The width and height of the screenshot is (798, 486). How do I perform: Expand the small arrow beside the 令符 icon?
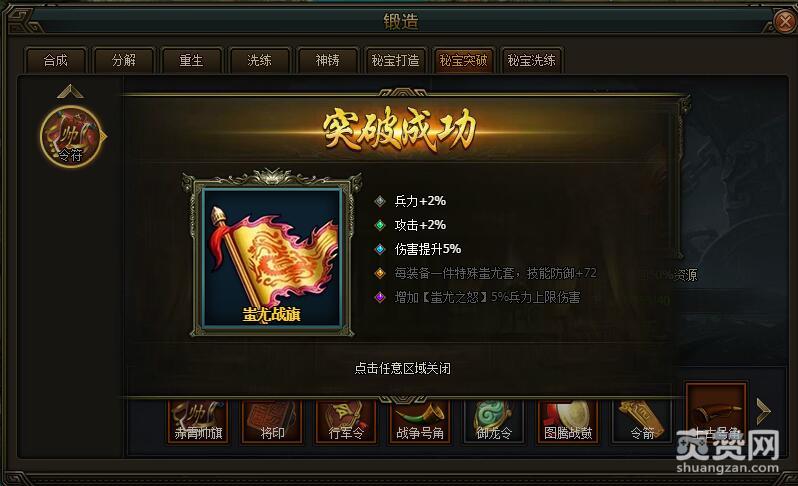[x=104, y=136]
